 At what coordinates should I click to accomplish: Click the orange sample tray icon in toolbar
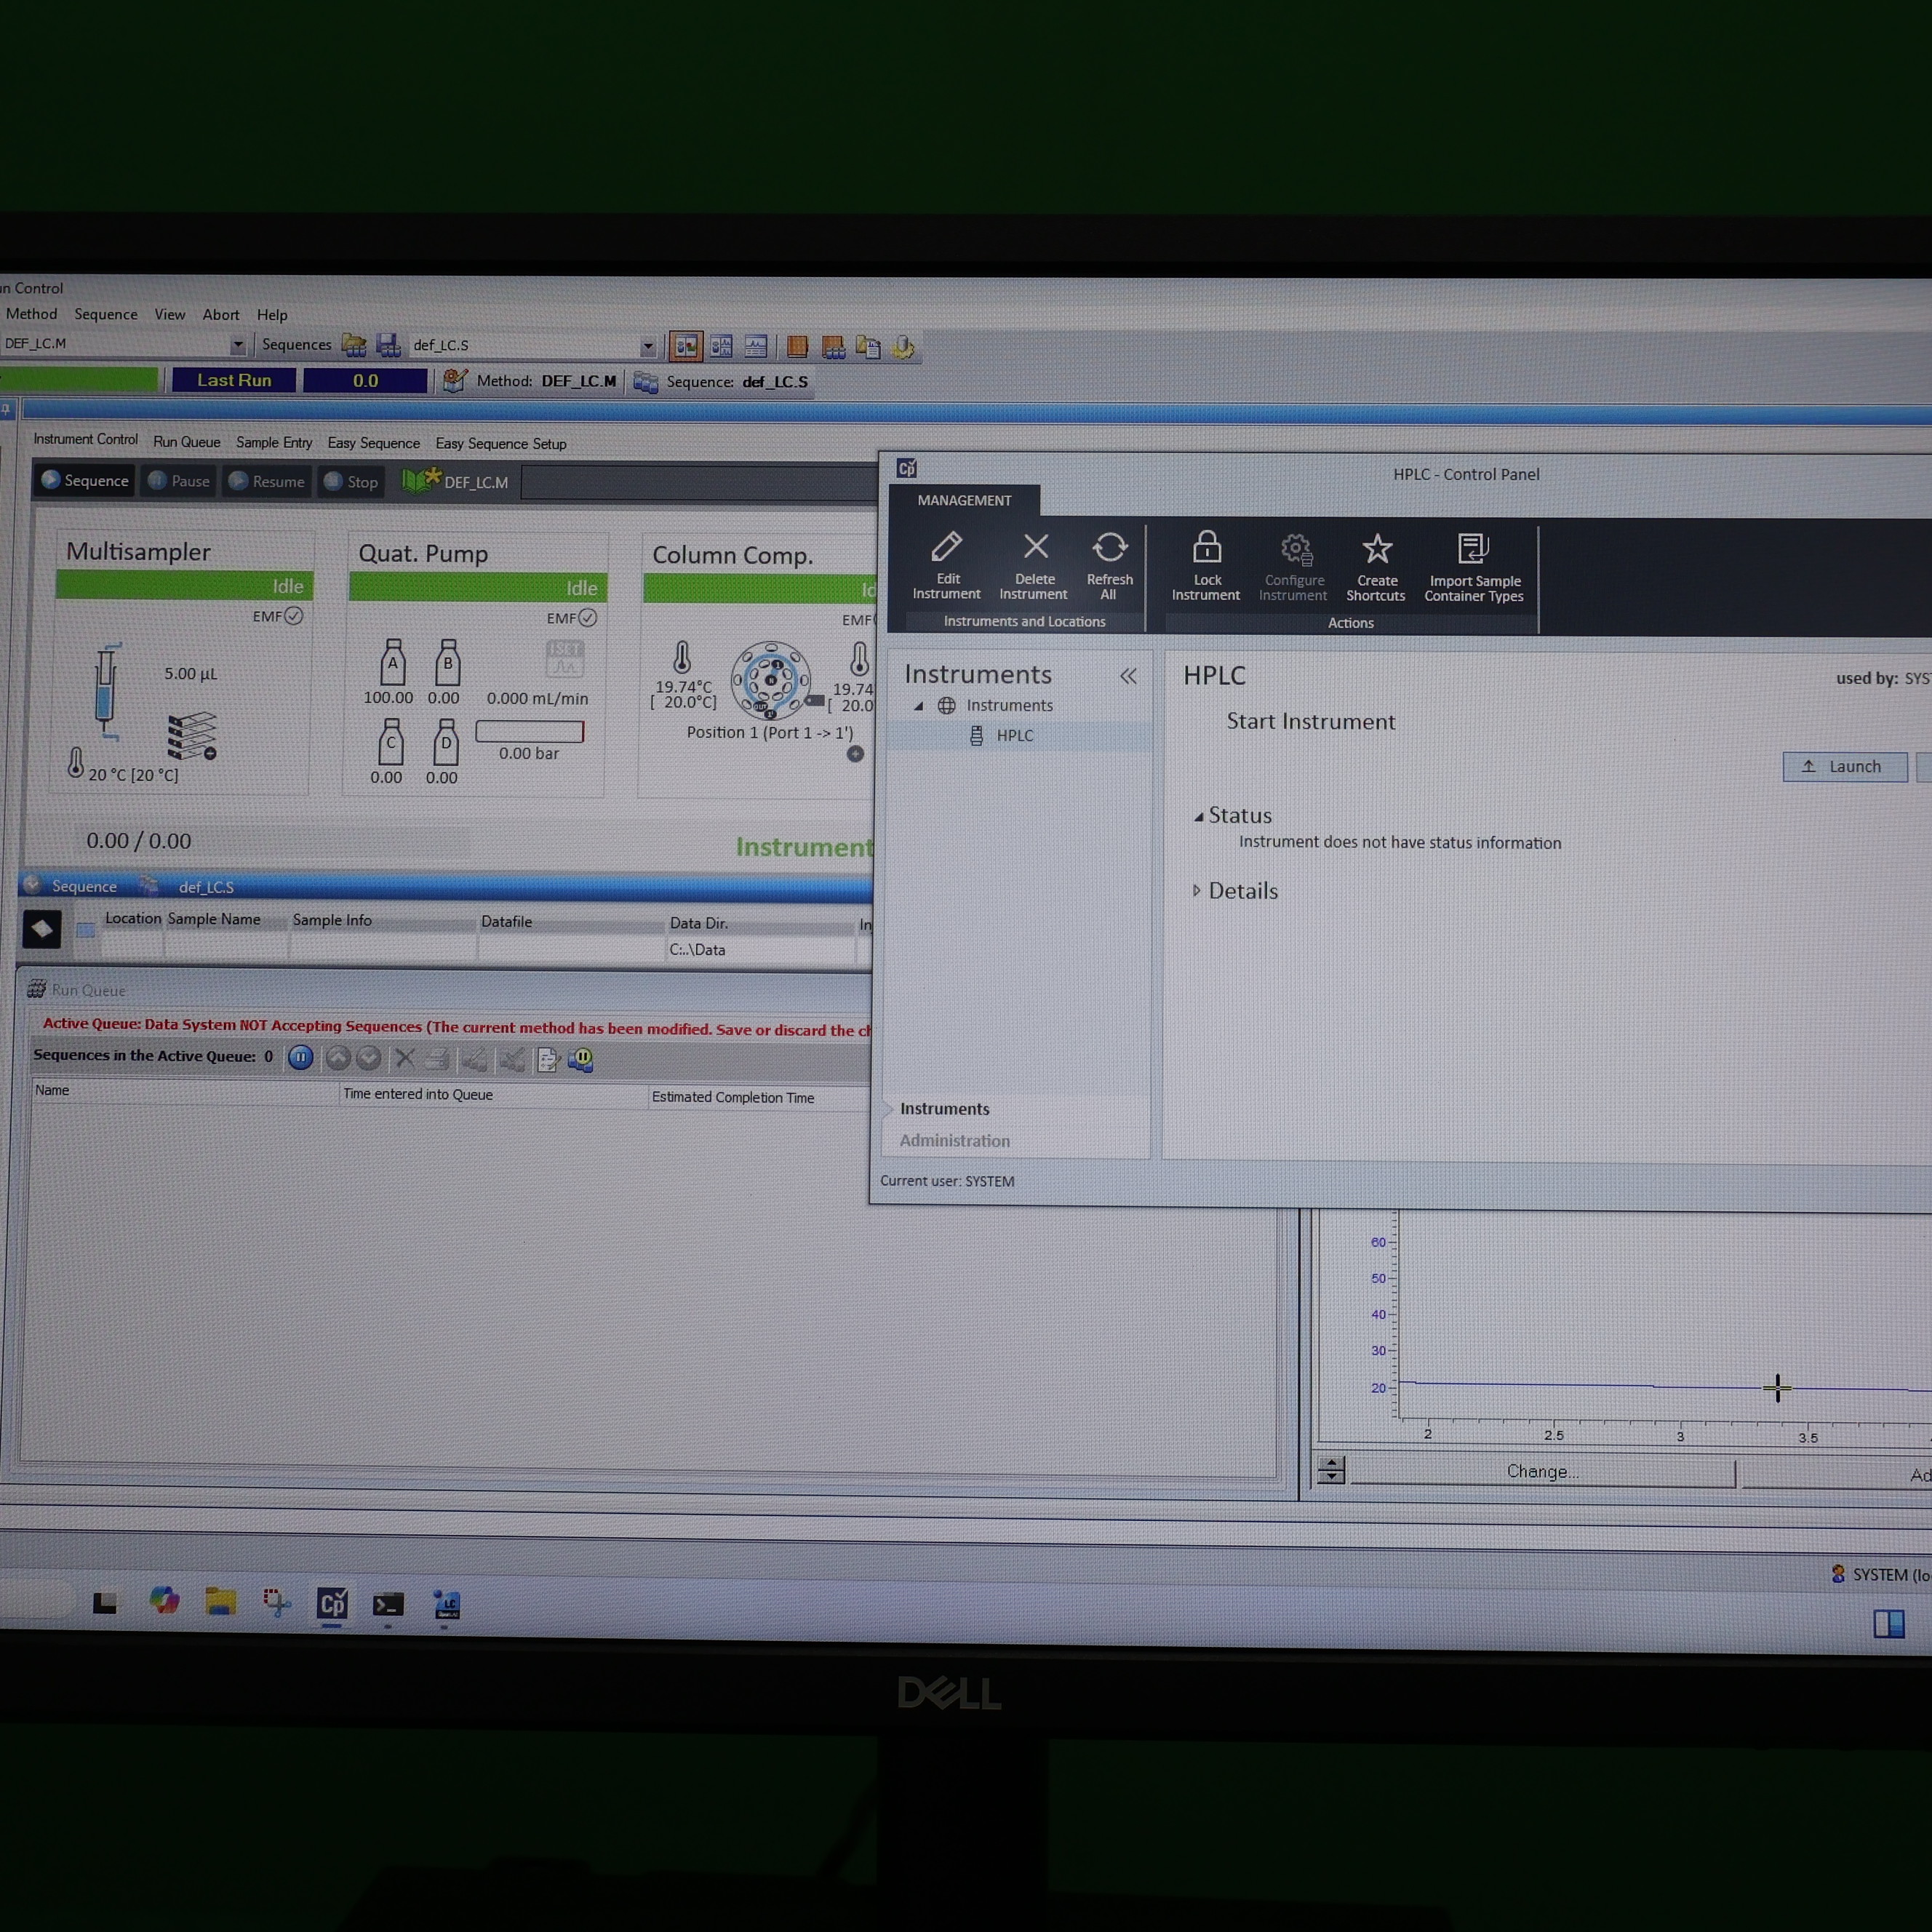pyautogui.click(x=832, y=348)
